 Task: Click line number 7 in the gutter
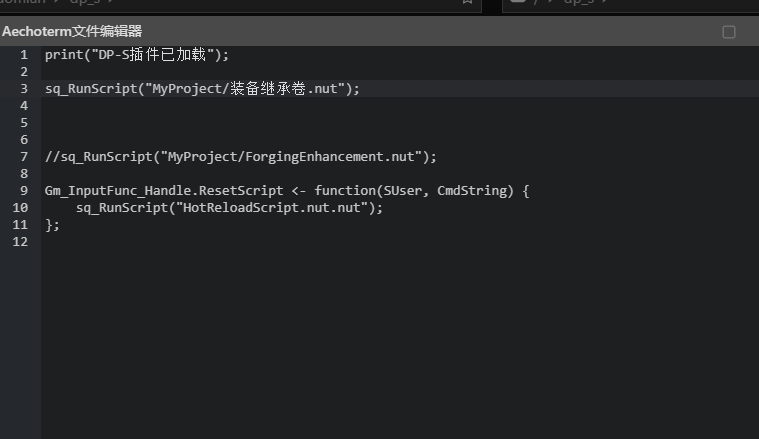point(23,157)
